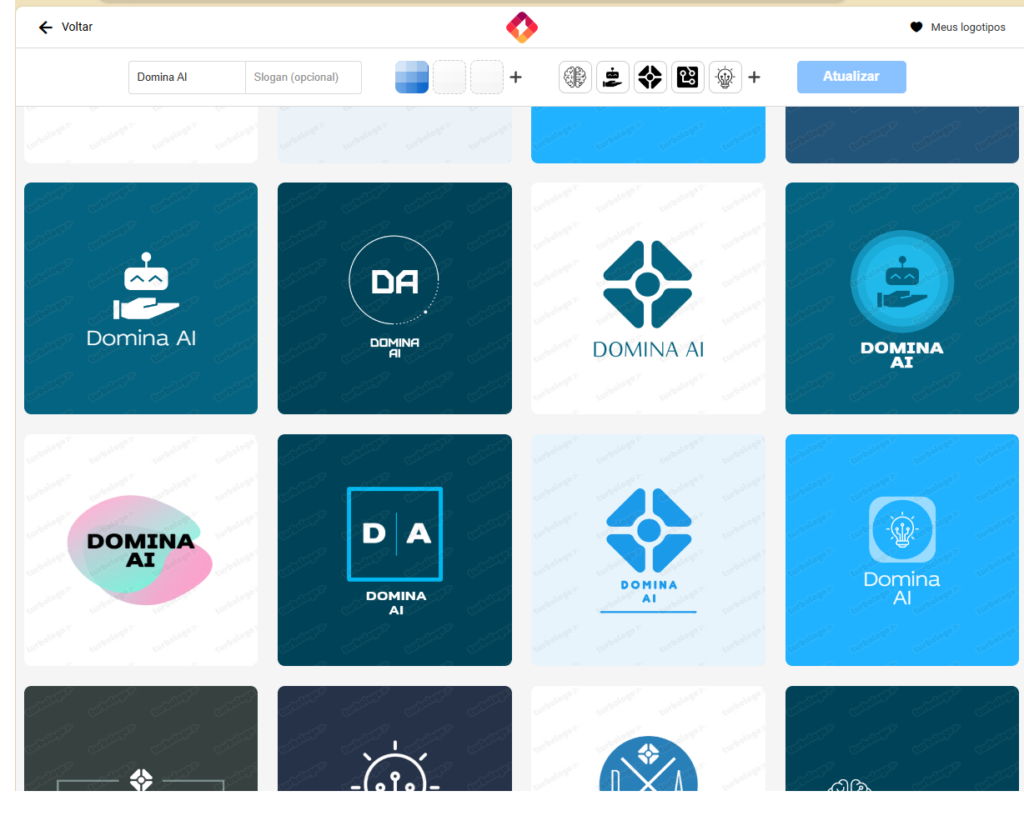Pick the light blue lightbulb Domina AI logo
Image resolution: width=1024 pixels, height=816 pixels.
tap(902, 550)
